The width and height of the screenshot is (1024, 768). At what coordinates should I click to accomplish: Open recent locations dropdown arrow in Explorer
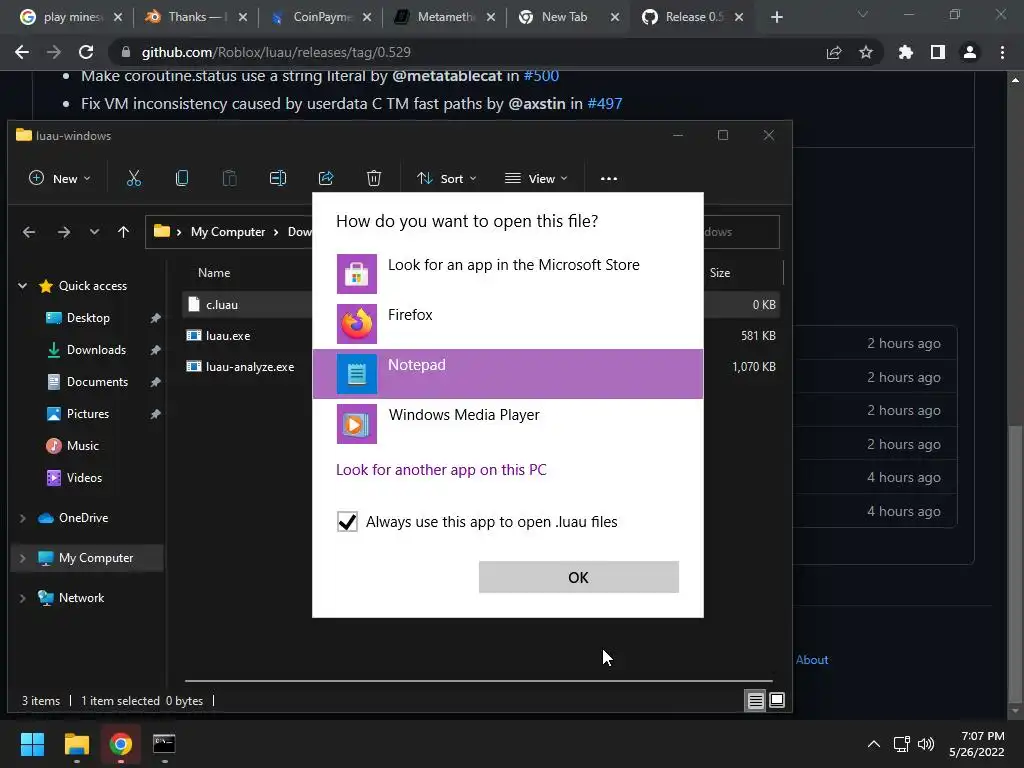tap(94, 232)
